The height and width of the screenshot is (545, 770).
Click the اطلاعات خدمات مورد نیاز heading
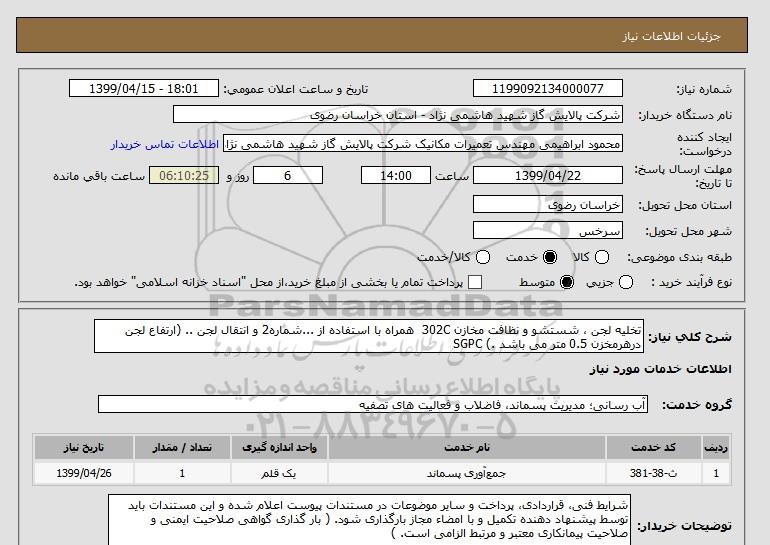pos(660,369)
